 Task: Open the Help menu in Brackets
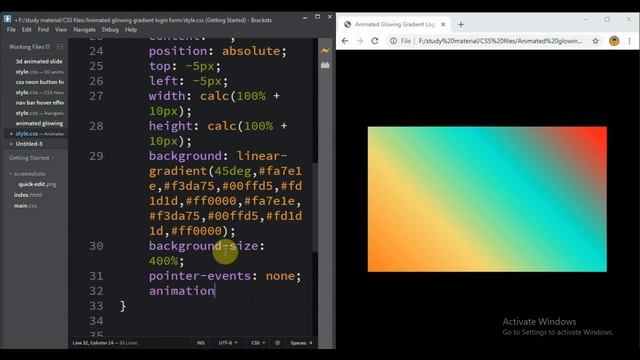131,30
